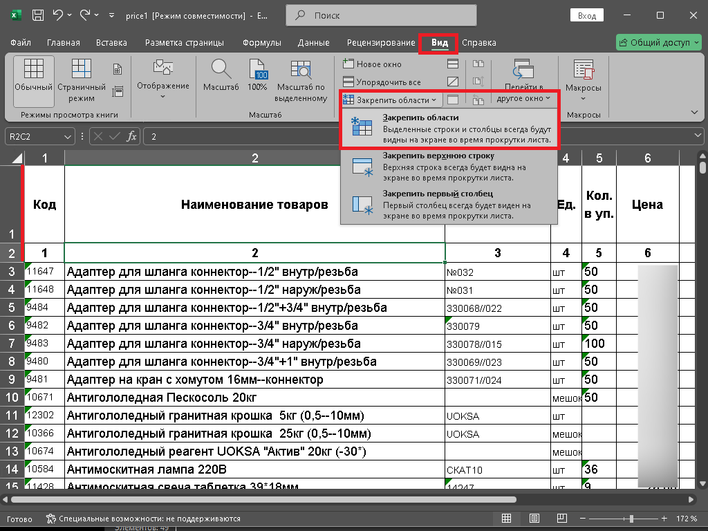Open the Redo history dropdown arrow

pyautogui.click(x=96, y=15)
